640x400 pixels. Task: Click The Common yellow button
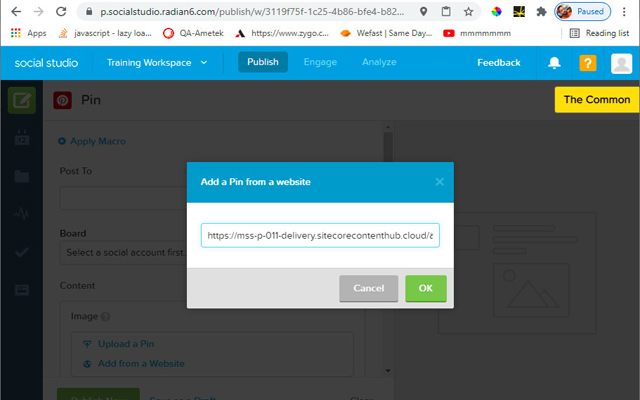point(597,100)
